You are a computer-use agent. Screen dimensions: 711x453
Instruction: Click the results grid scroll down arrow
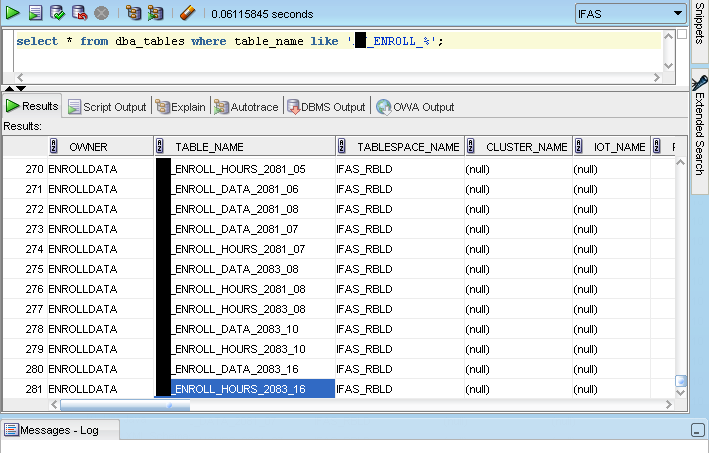(x=681, y=393)
